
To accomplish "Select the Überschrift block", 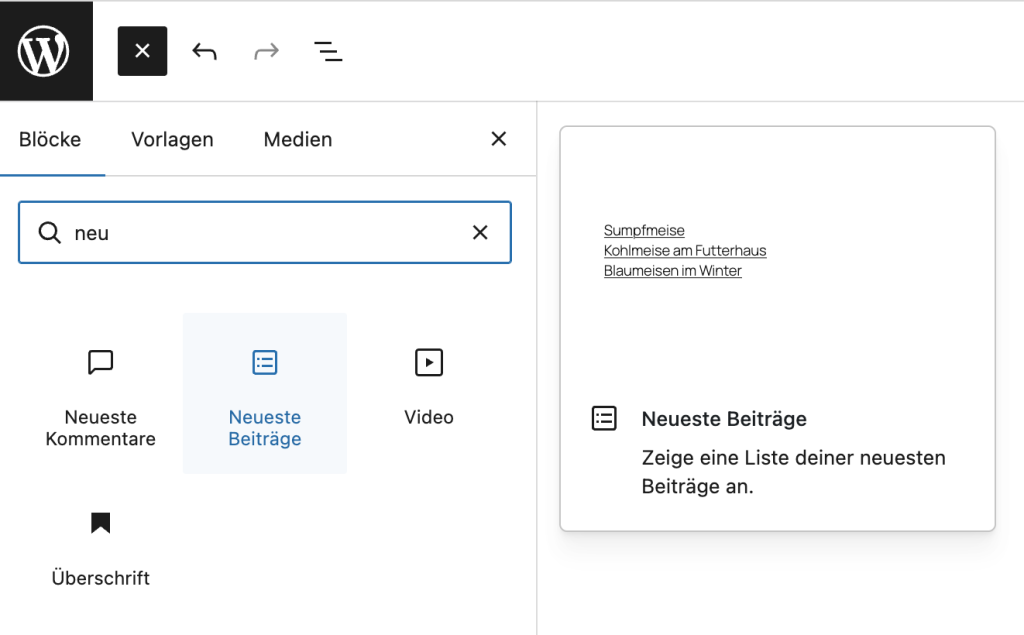I will point(100,545).
